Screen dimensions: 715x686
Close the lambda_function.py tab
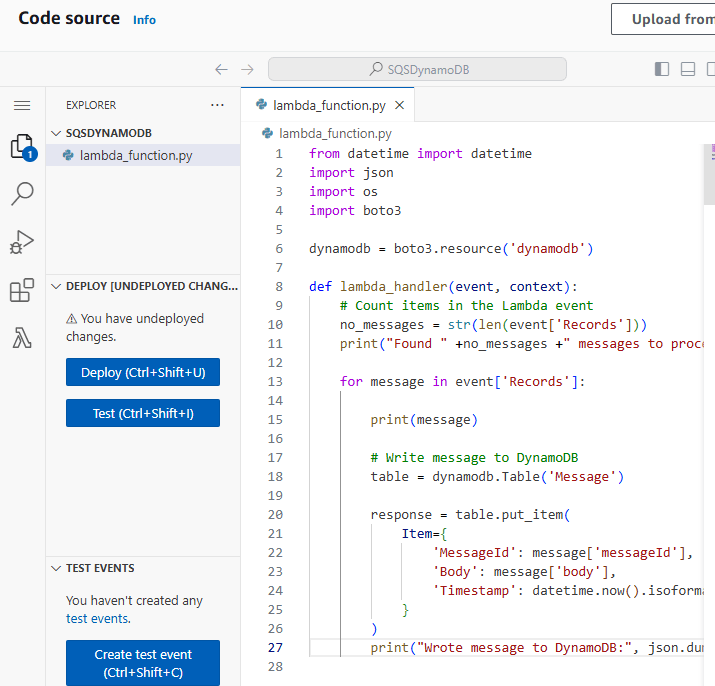tap(400, 105)
